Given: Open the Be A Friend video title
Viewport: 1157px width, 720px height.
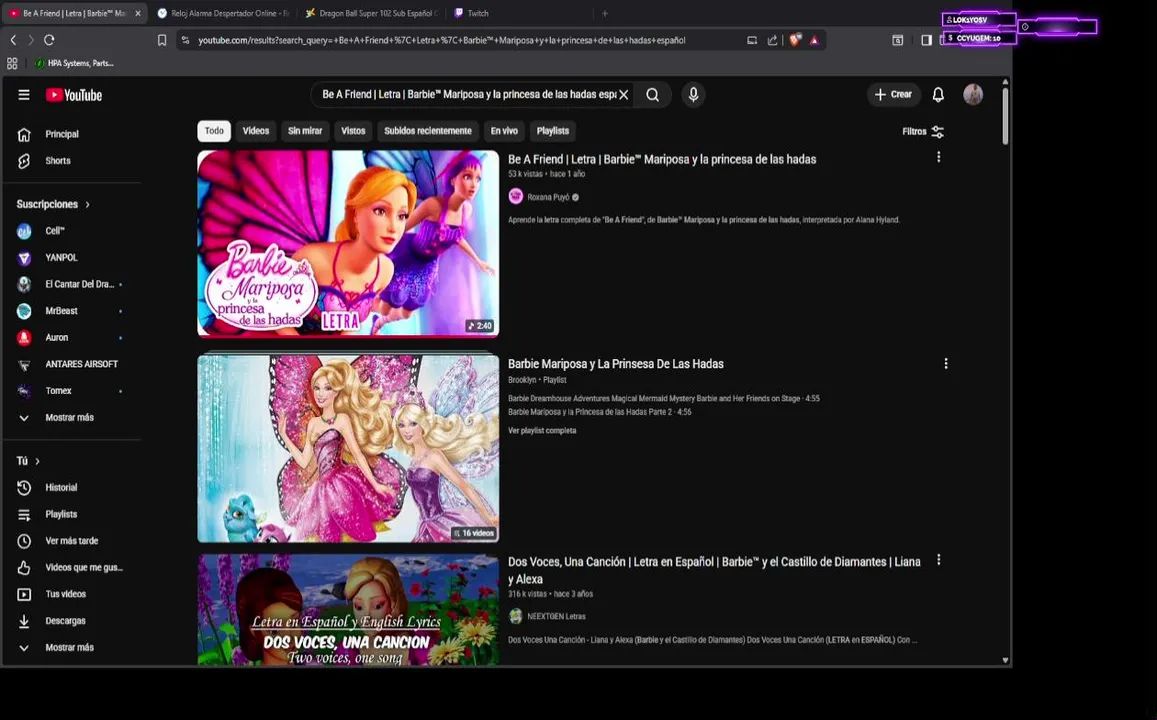Looking at the screenshot, I should [x=662, y=159].
